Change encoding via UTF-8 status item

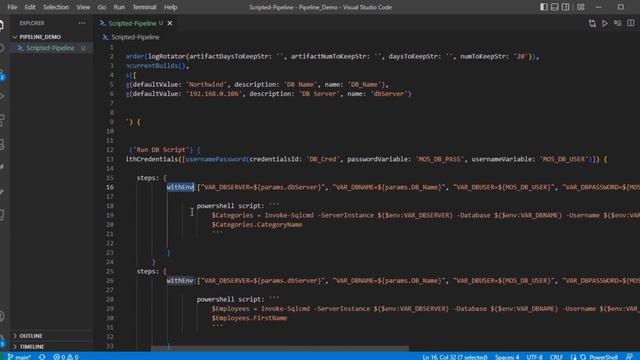pos(534,357)
